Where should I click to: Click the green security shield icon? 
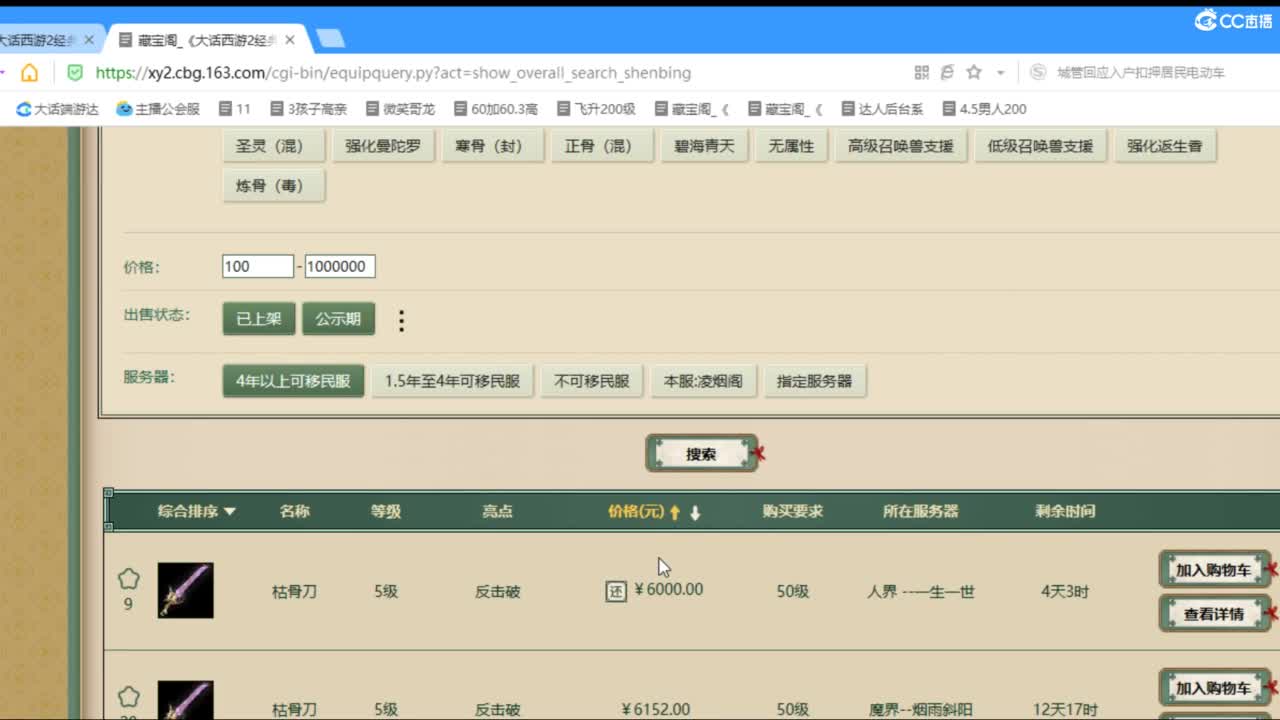pos(75,73)
